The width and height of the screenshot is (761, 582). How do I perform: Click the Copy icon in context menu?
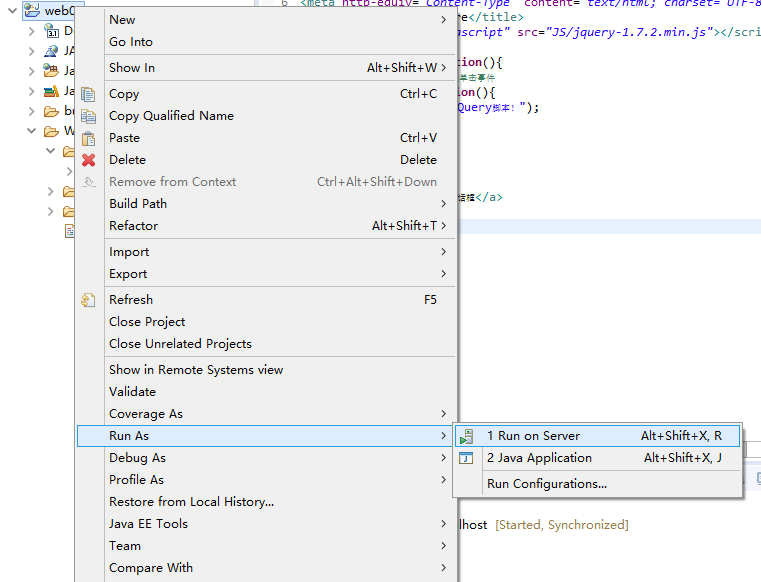[x=88, y=94]
